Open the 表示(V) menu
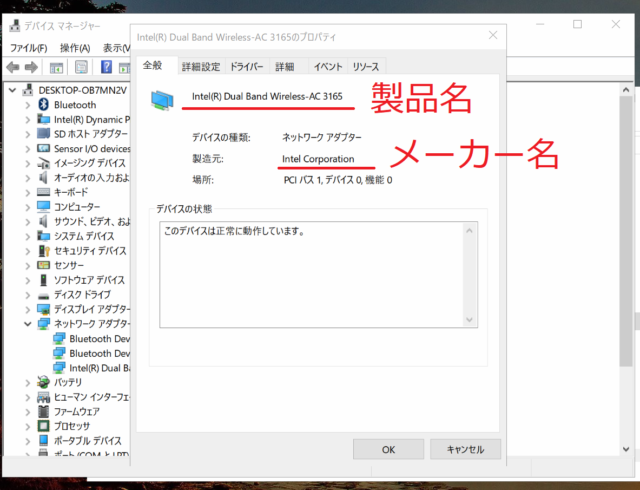The width and height of the screenshot is (640, 490). click(x=116, y=48)
